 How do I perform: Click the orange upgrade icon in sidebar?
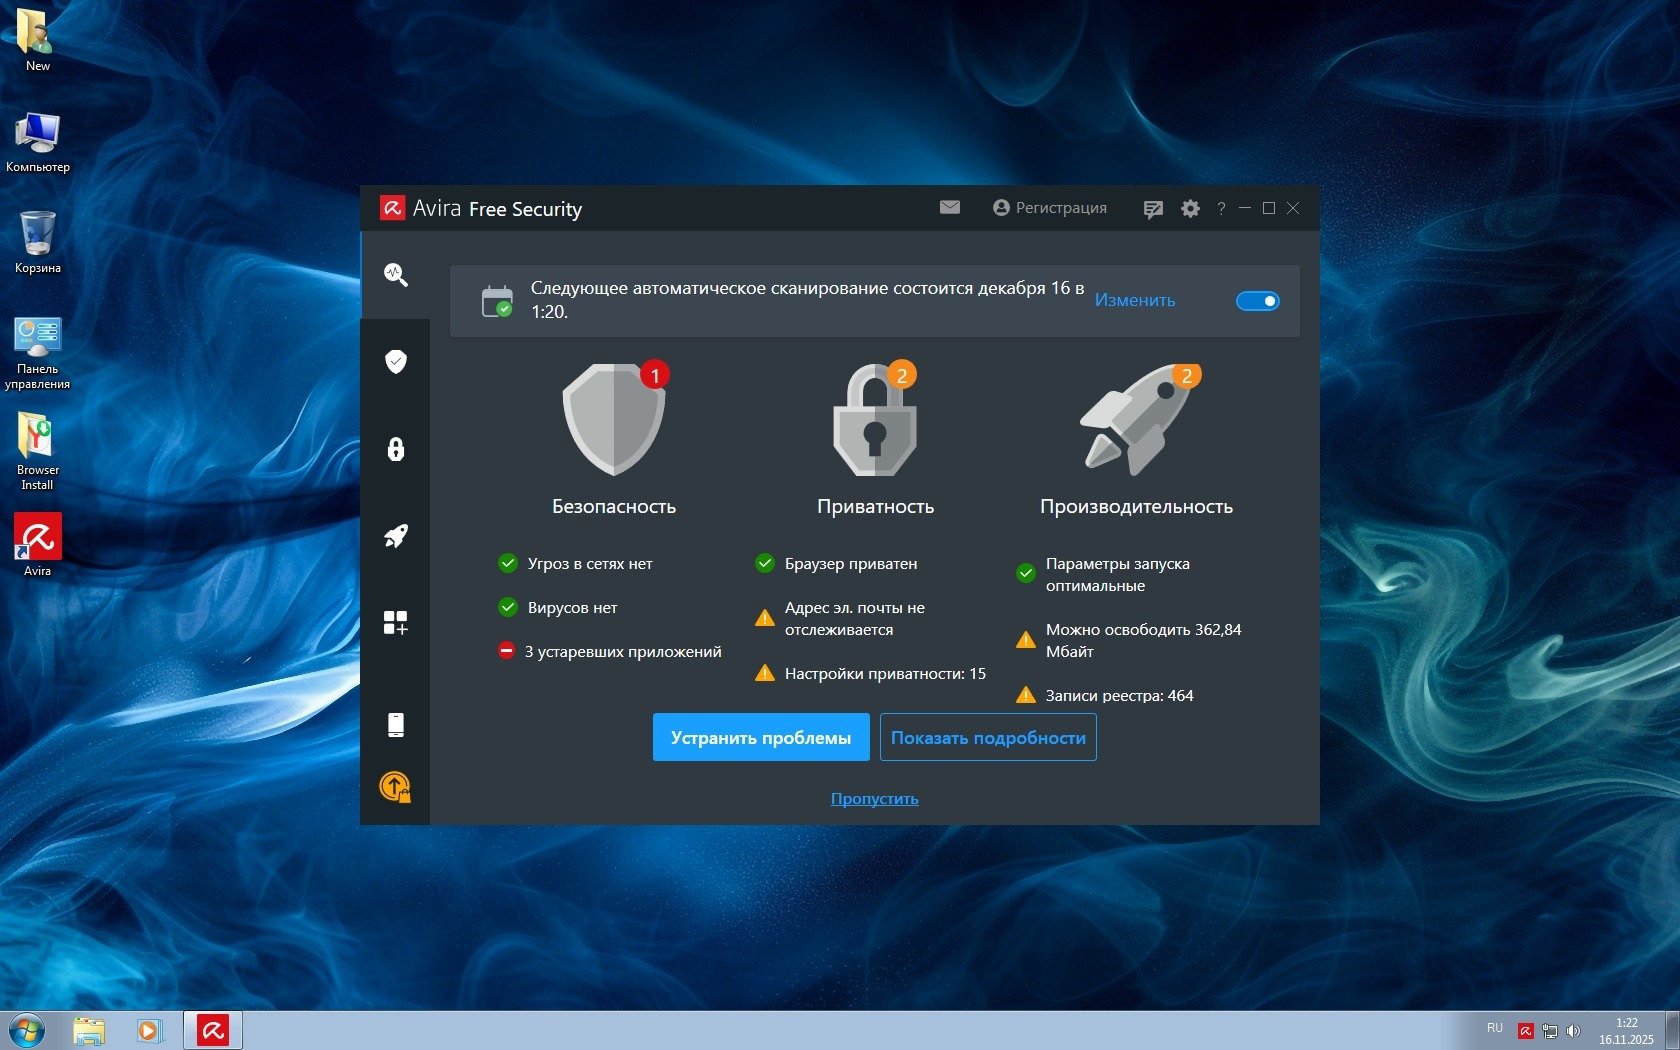click(x=396, y=788)
